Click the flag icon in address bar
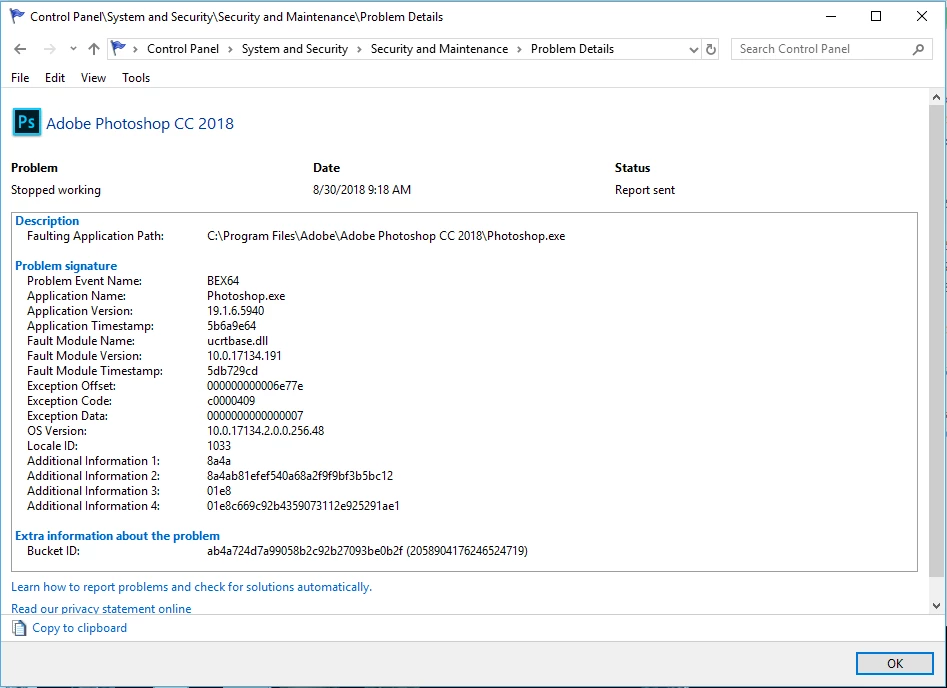 point(118,48)
